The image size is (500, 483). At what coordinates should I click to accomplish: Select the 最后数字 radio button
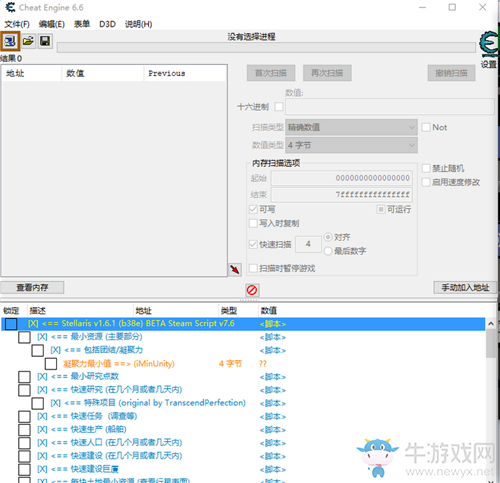pyautogui.click(x=328, y=251)
